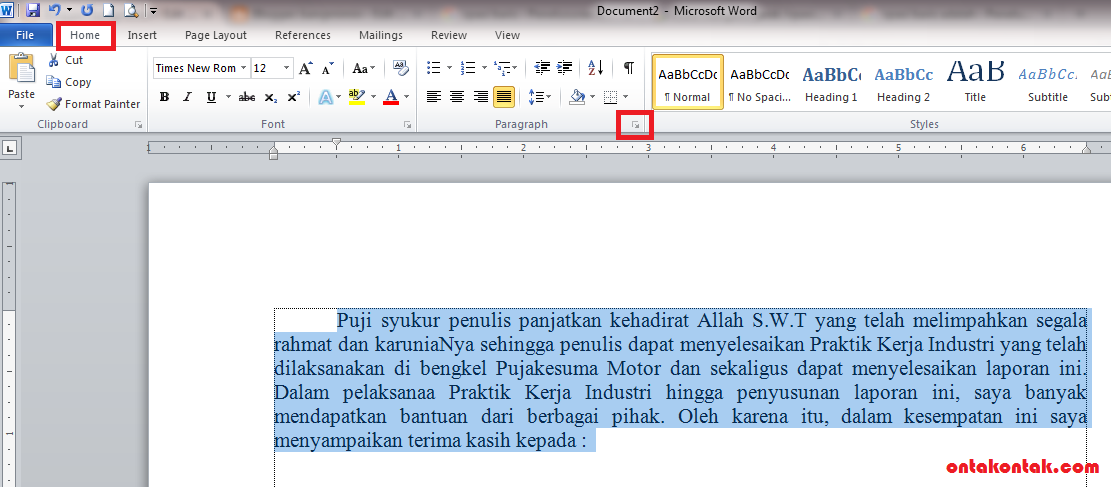Image resolution: width=1111 pixels, height=487 pixels.
Task: Apply the Heading 2 style
Action: coord(903,82)
